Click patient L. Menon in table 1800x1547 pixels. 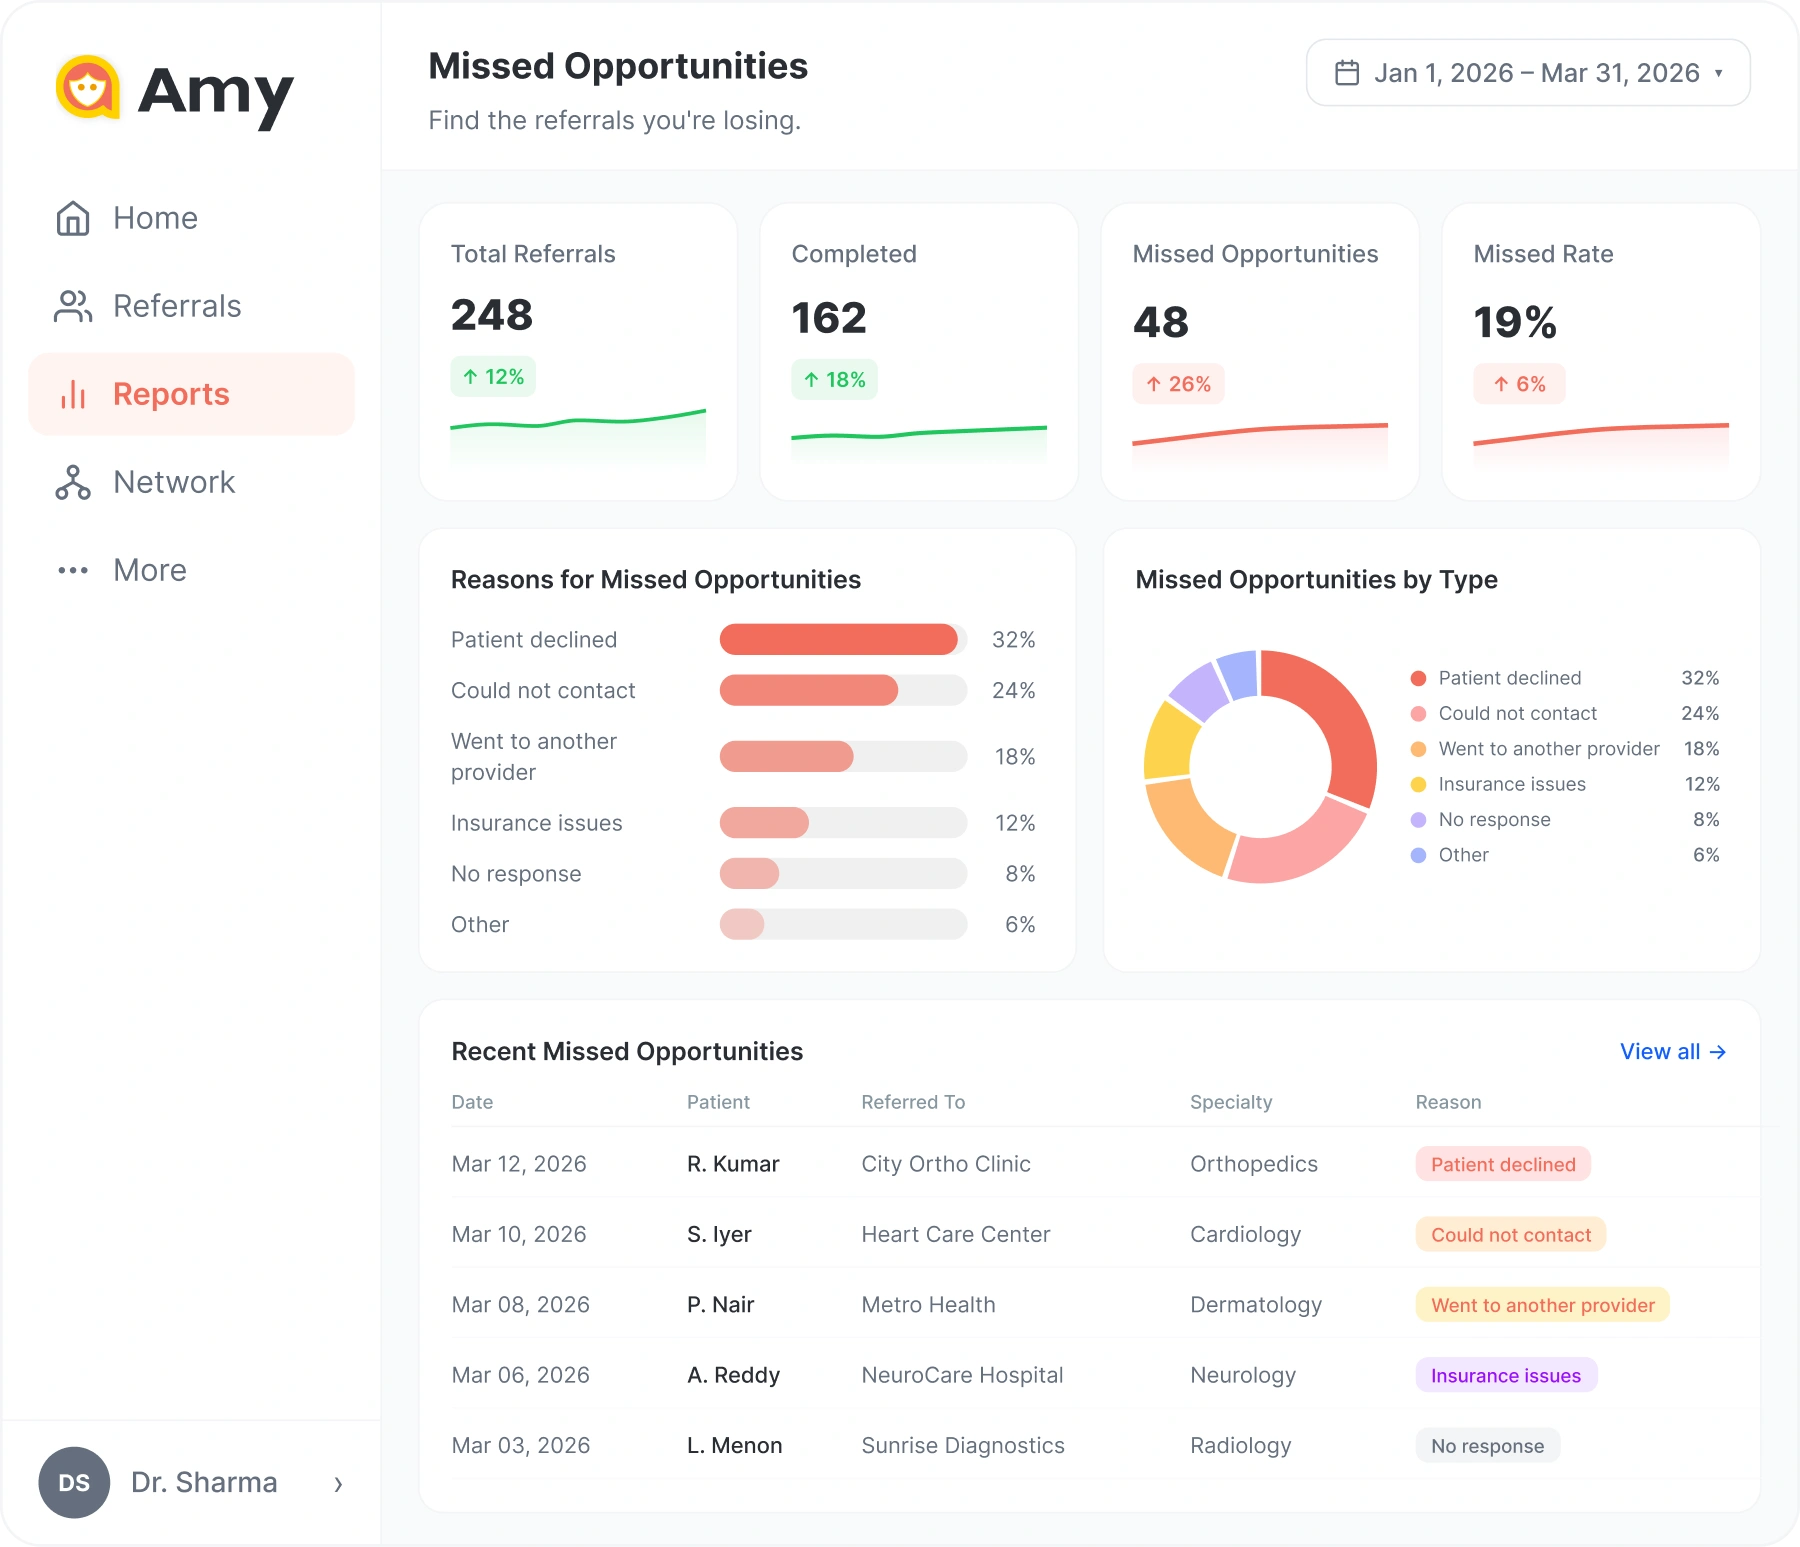734,1446
